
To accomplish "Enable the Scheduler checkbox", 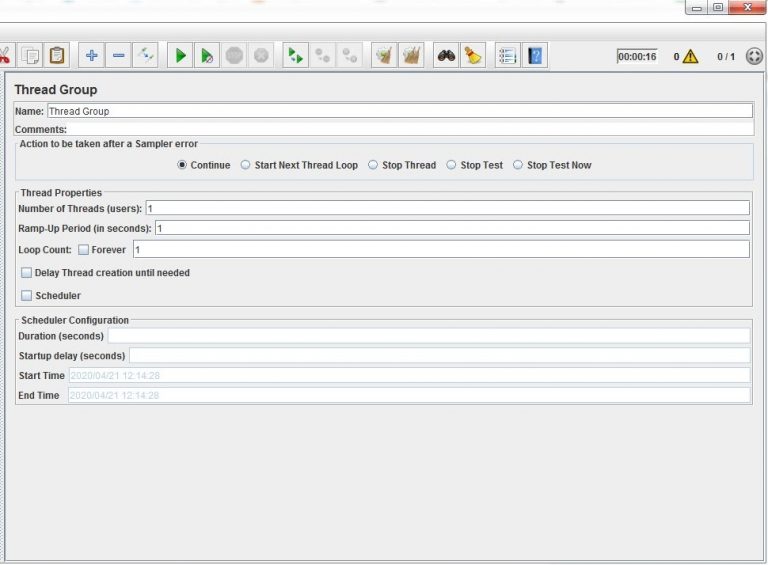I will pos(26,296).
